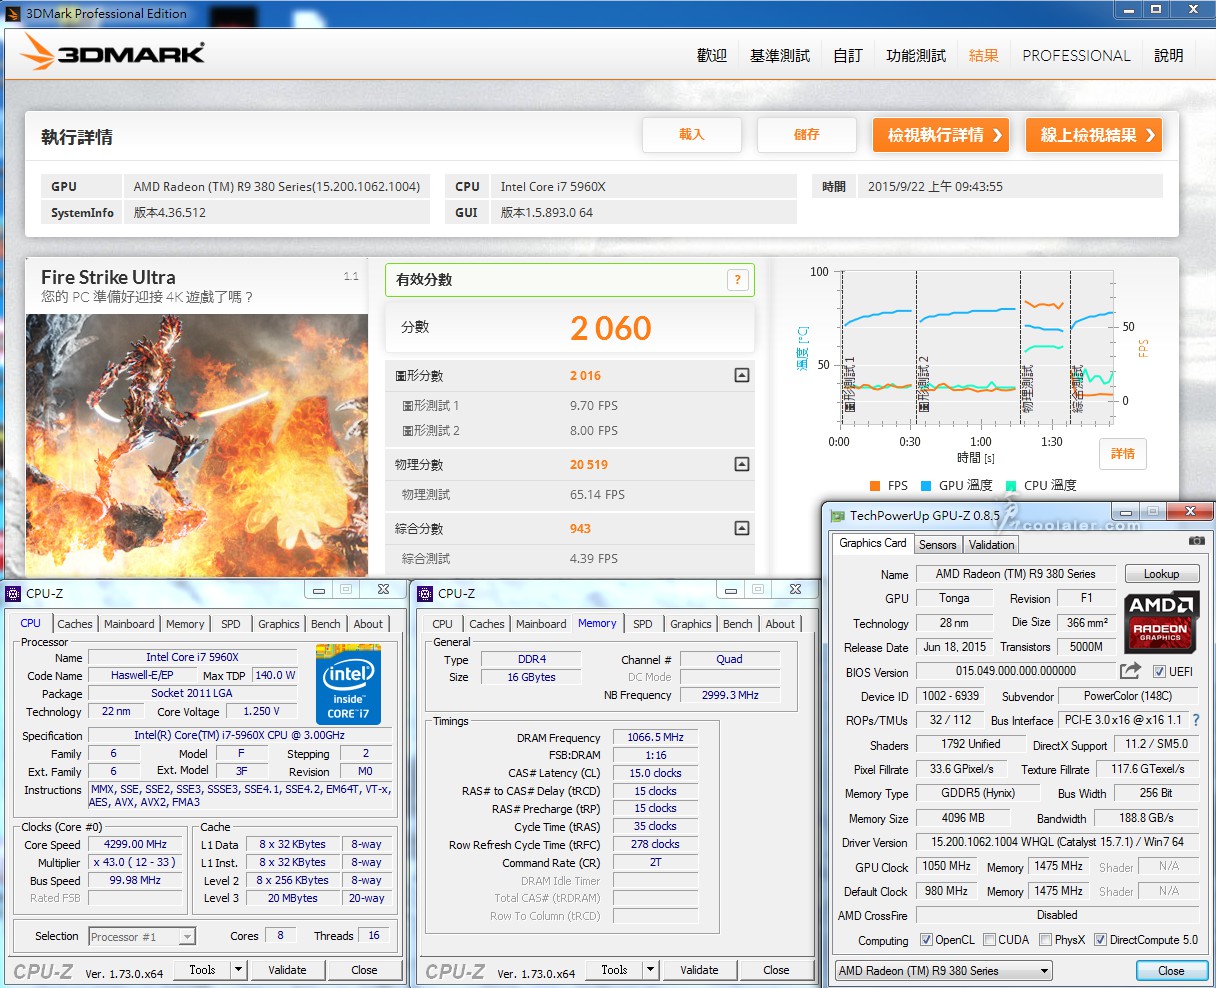Collapse the 圖形分數 section
This screenshot has height=988, width=1216.
coord(741,375)
